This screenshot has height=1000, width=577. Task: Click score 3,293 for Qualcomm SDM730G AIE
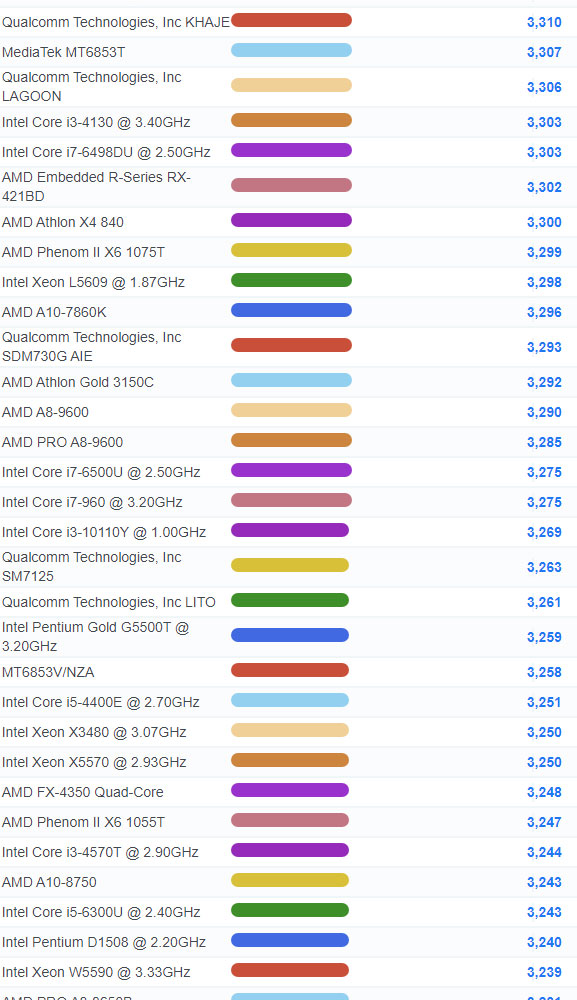tap(544, 348)
